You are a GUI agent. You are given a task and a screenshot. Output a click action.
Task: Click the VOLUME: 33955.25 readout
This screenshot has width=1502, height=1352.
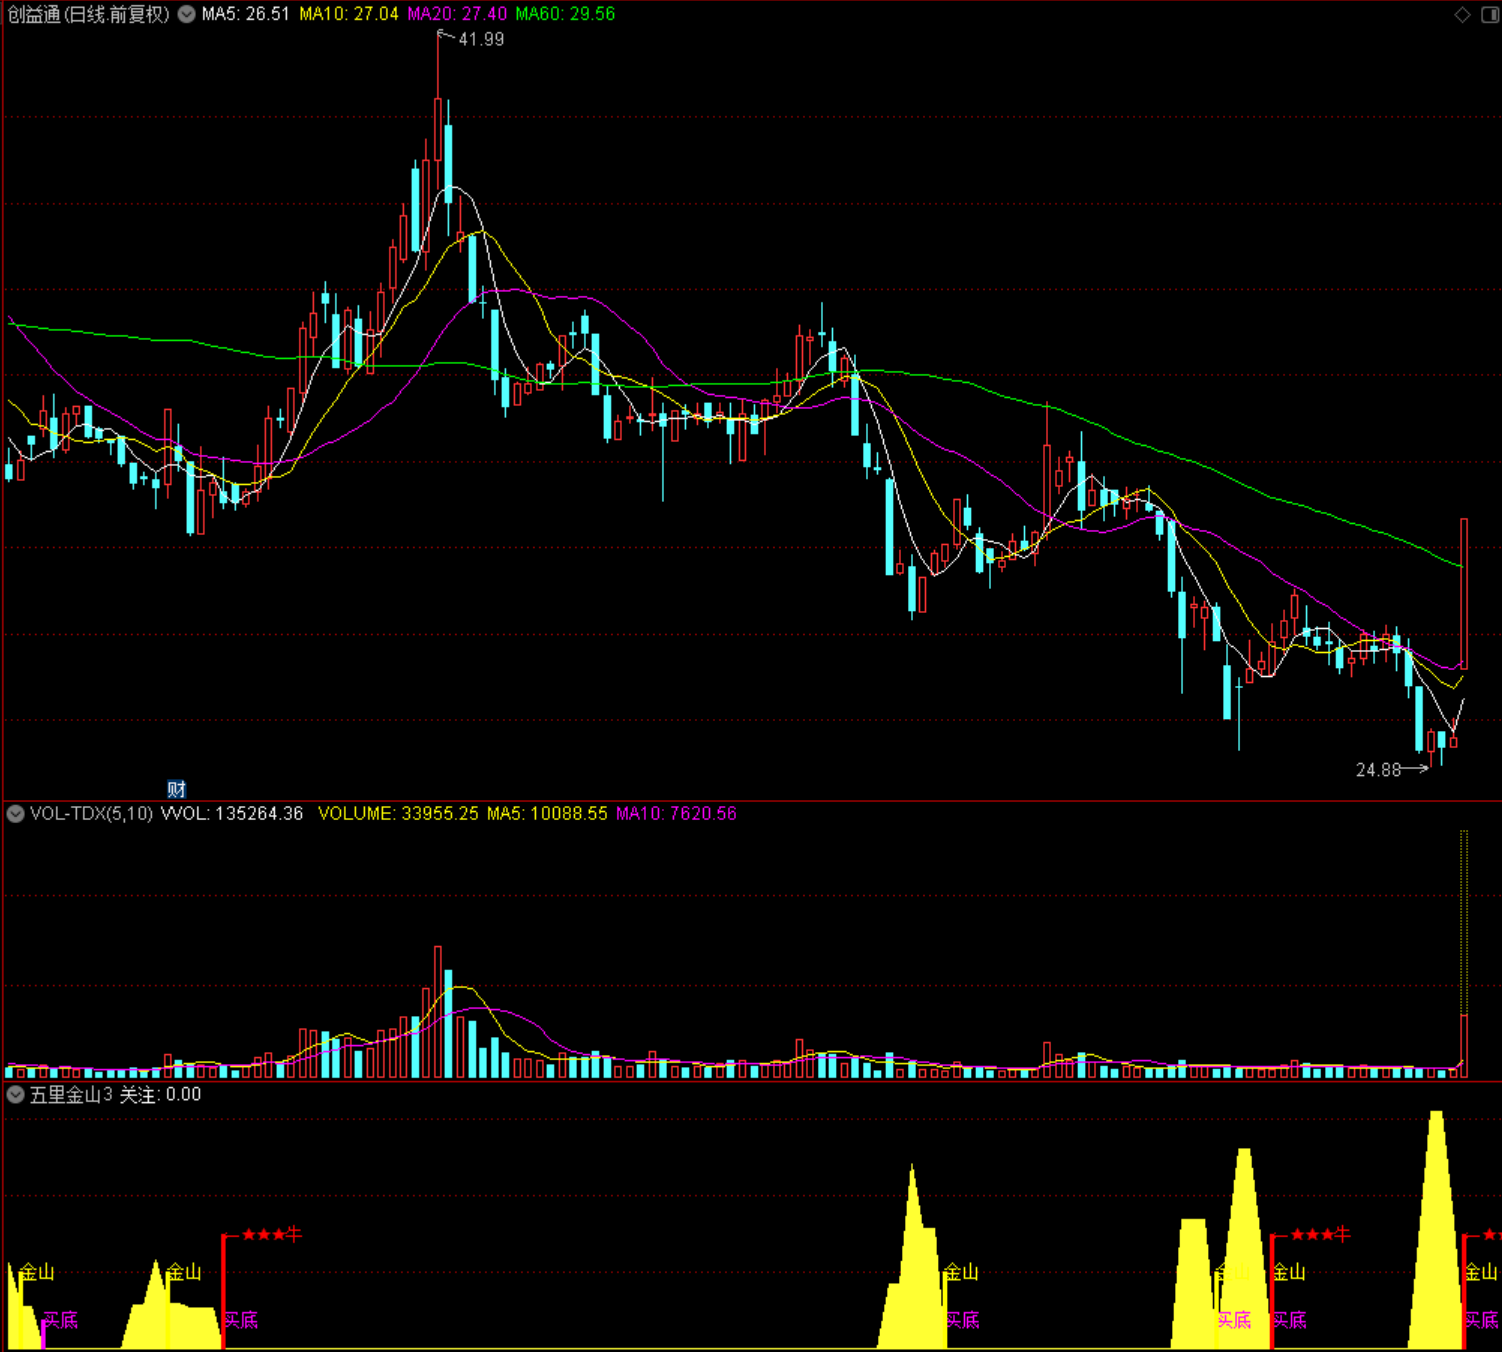point(398,814)
